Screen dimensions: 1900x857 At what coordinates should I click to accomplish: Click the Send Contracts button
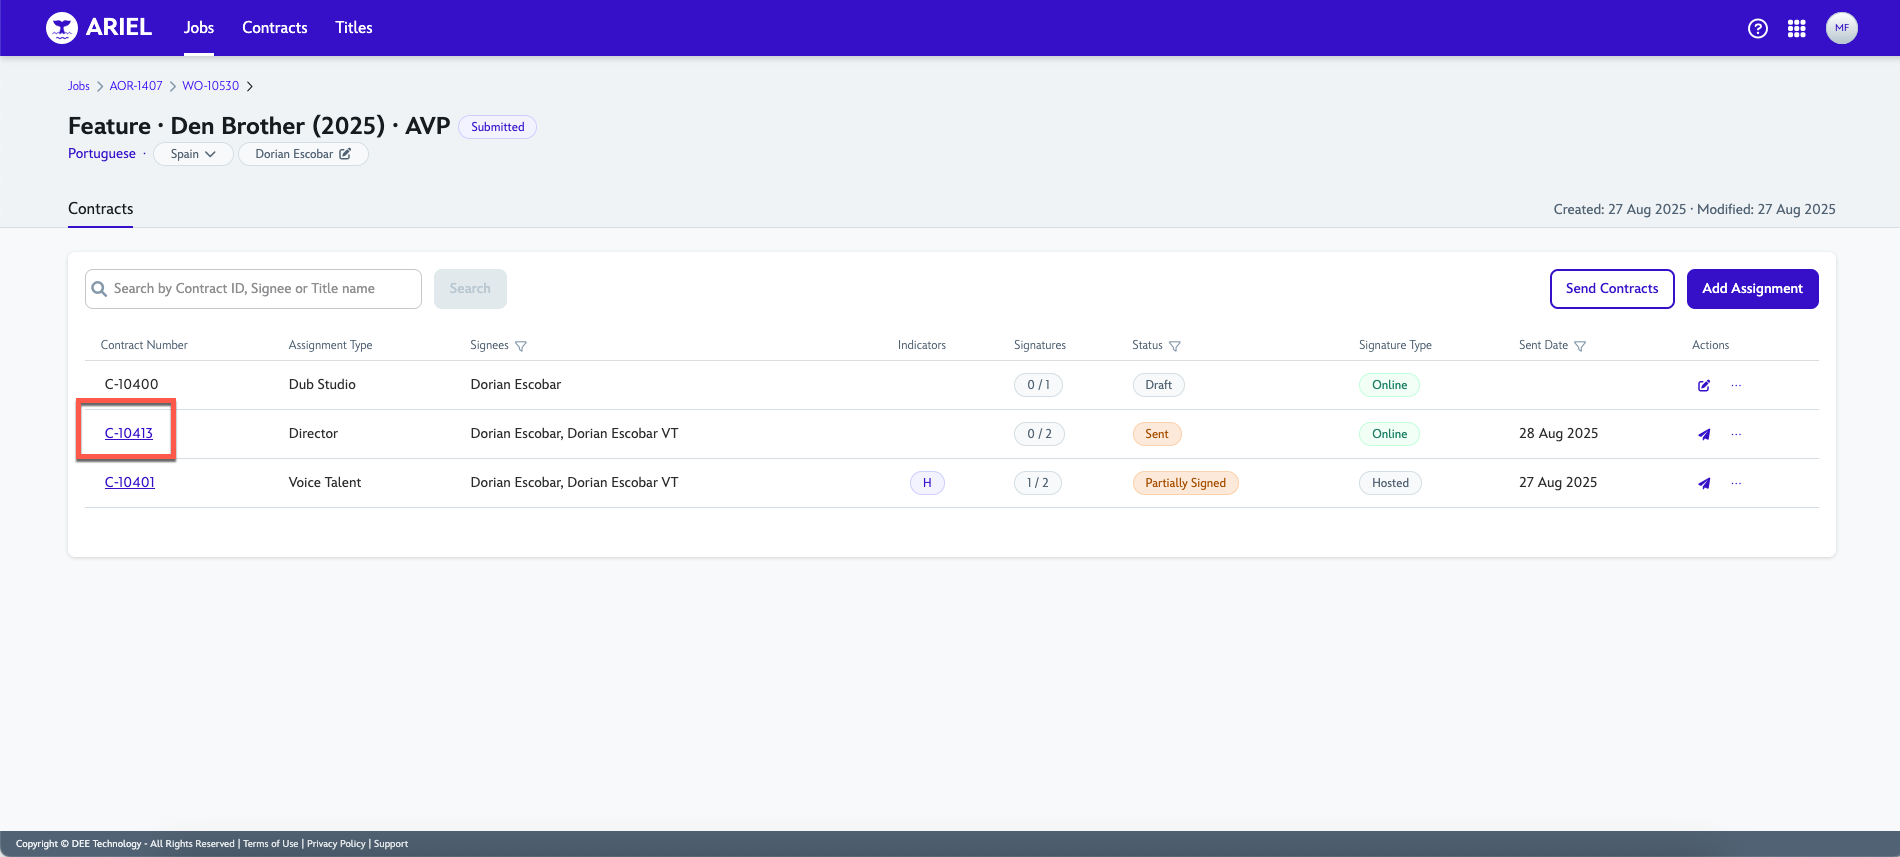tap(1611, 289)
